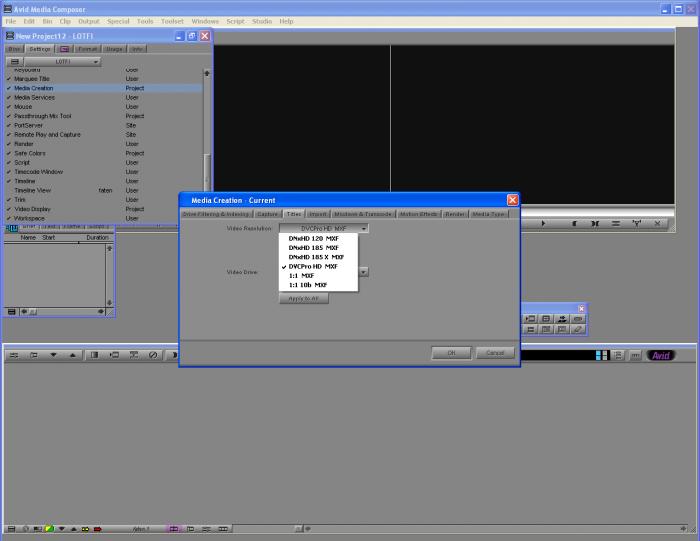
Task: Click the Apply to All button
Action: click(304, 298)
